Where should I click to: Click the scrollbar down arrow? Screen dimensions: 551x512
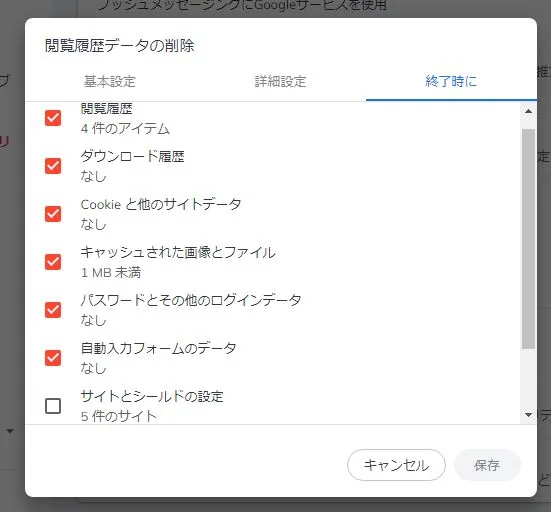[x=528, y=415]
